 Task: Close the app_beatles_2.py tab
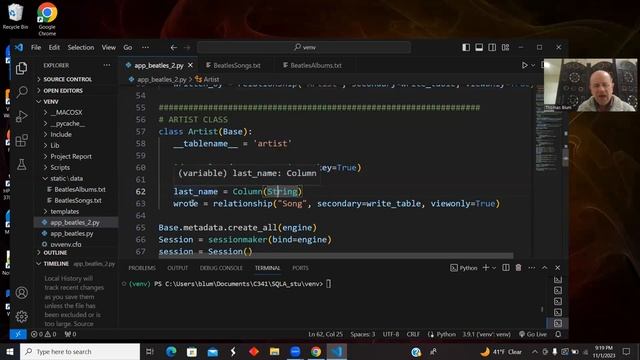point(190,65)
